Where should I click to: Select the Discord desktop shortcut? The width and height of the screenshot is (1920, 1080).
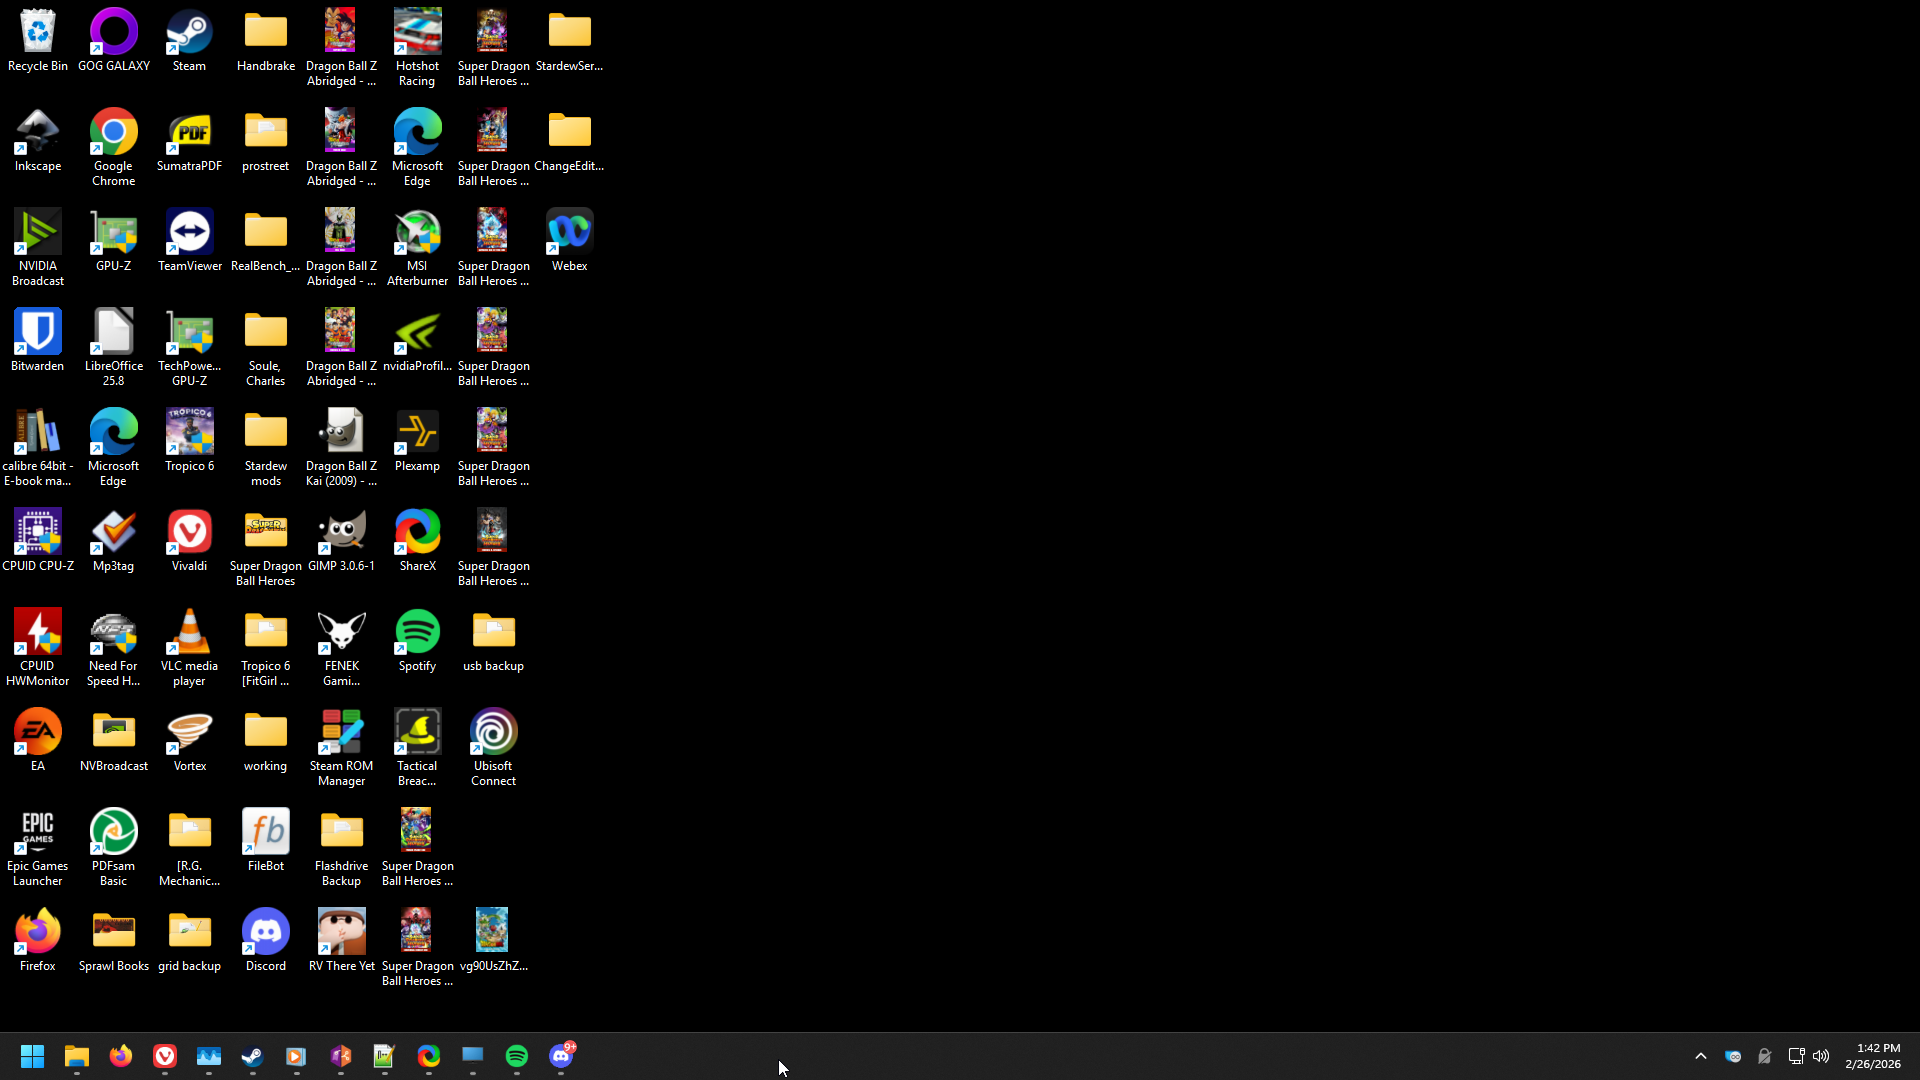click(266, 941)
